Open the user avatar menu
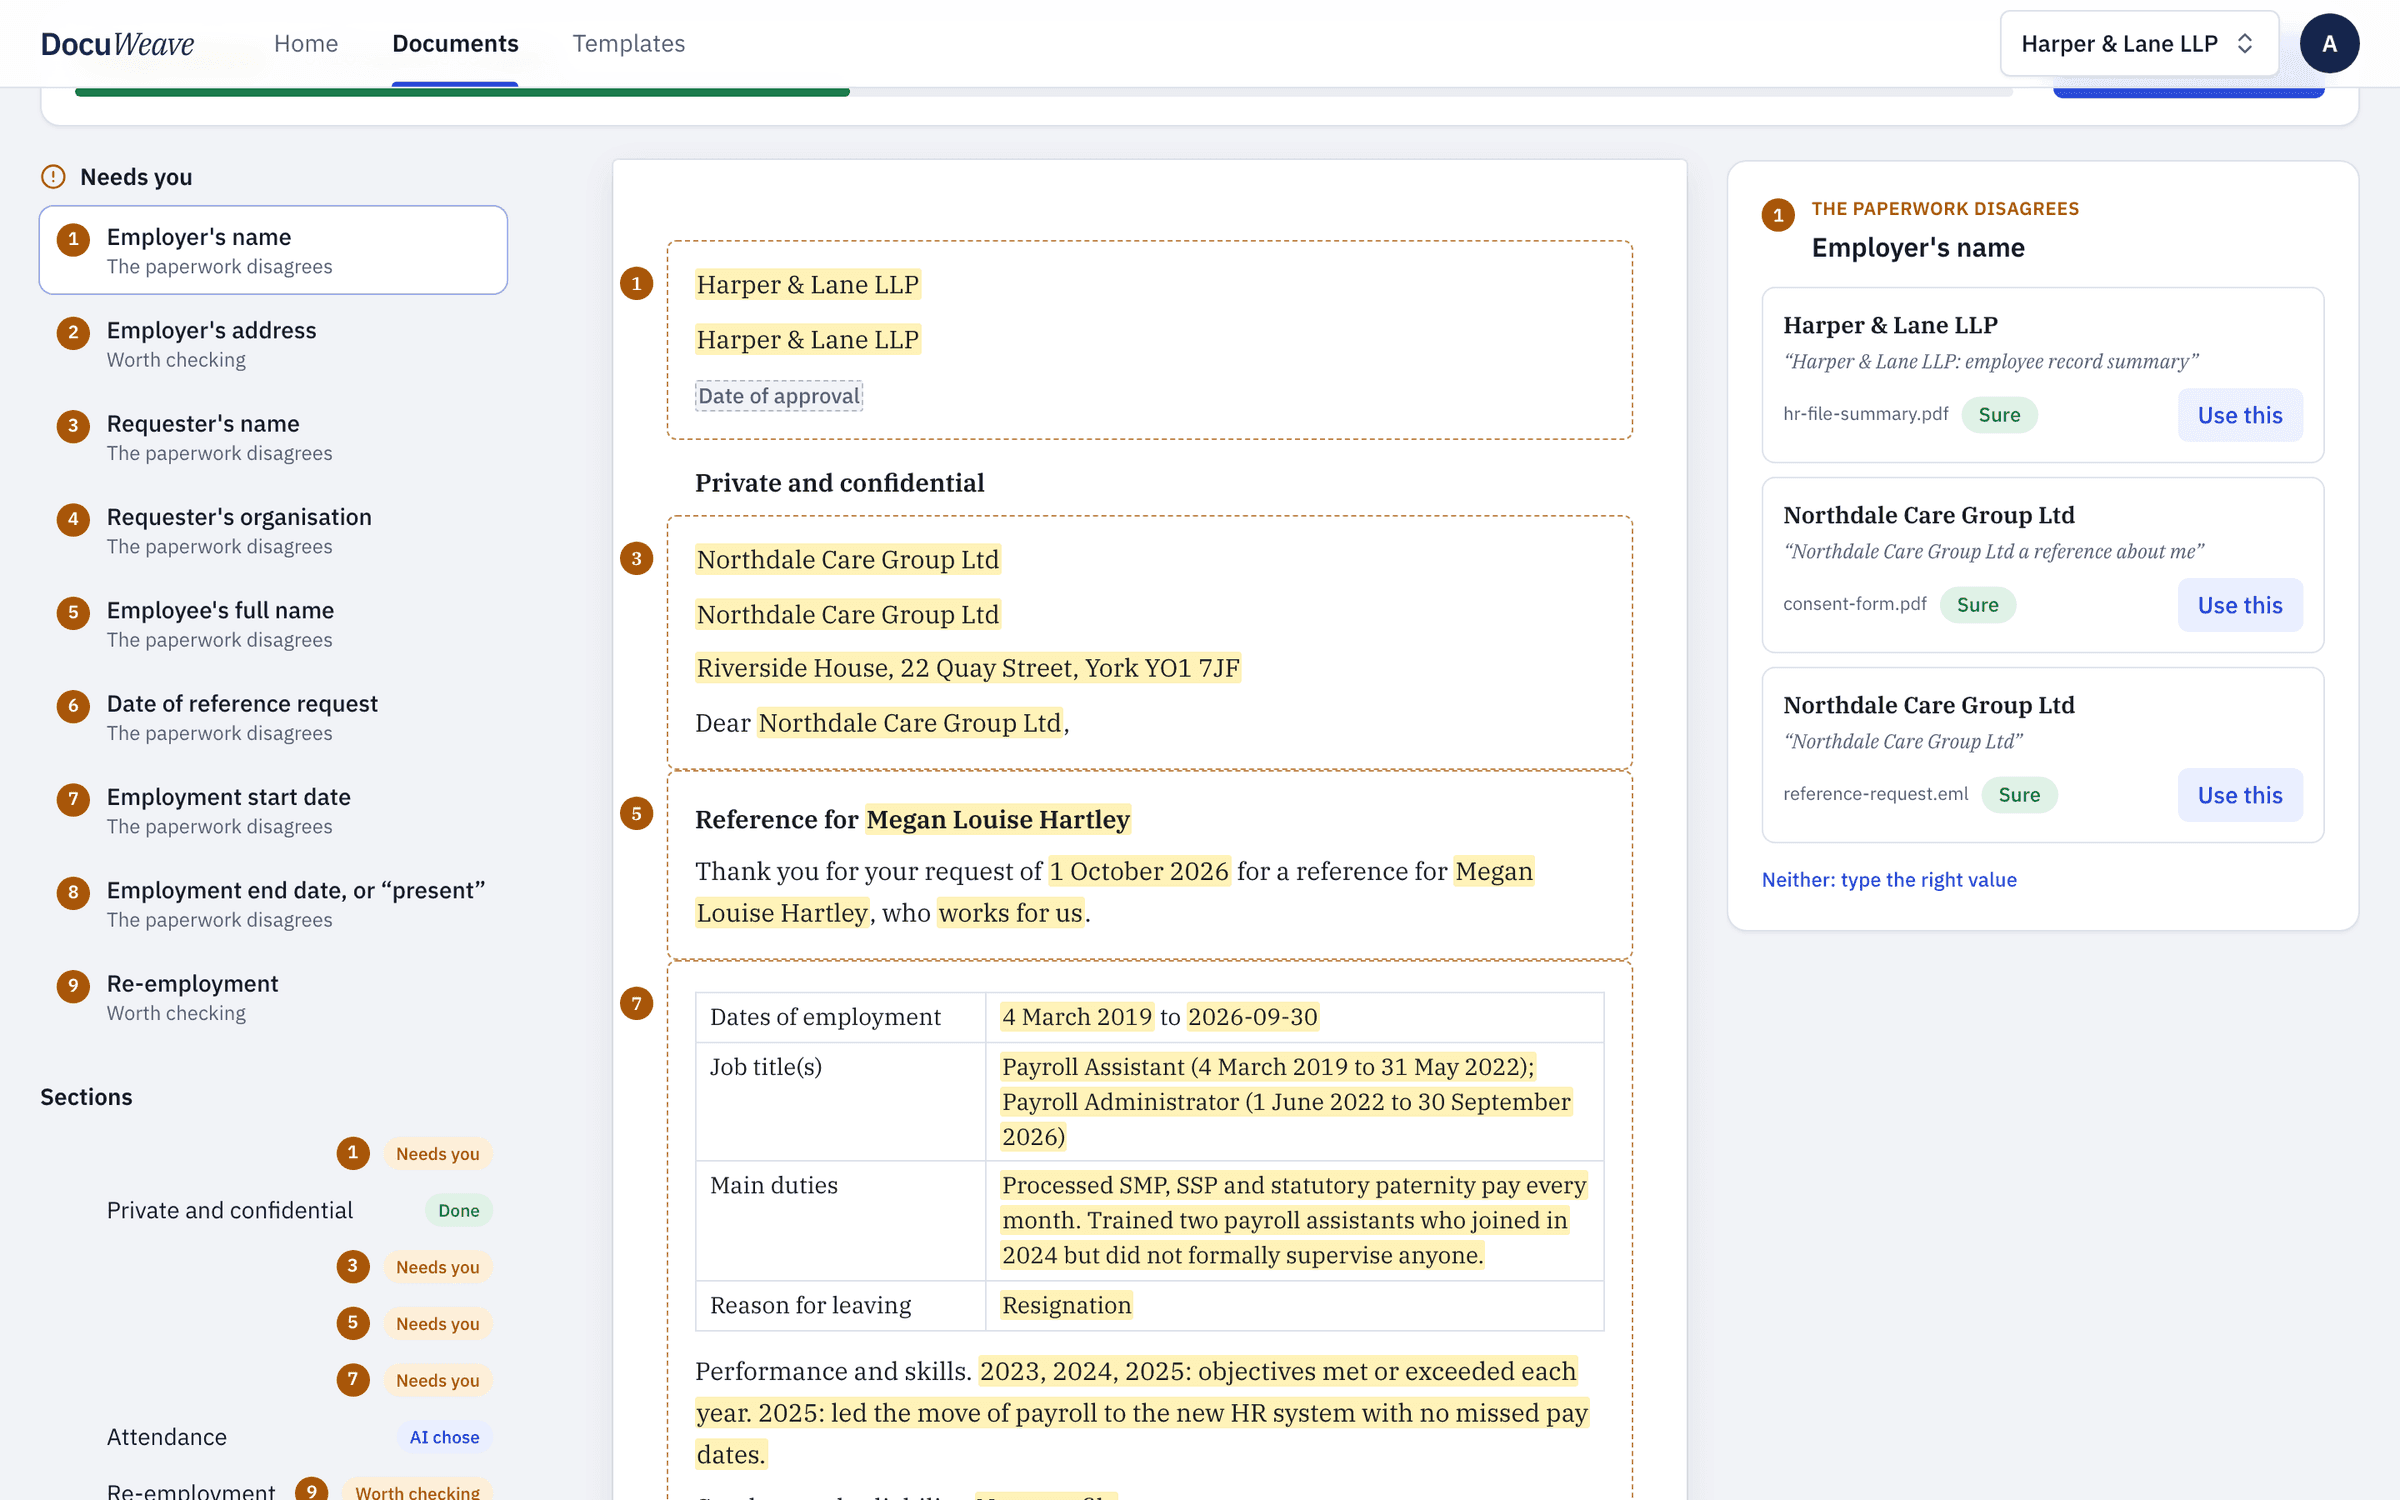Screen dimensions: 2400x1500 (x=2329, y=43)
